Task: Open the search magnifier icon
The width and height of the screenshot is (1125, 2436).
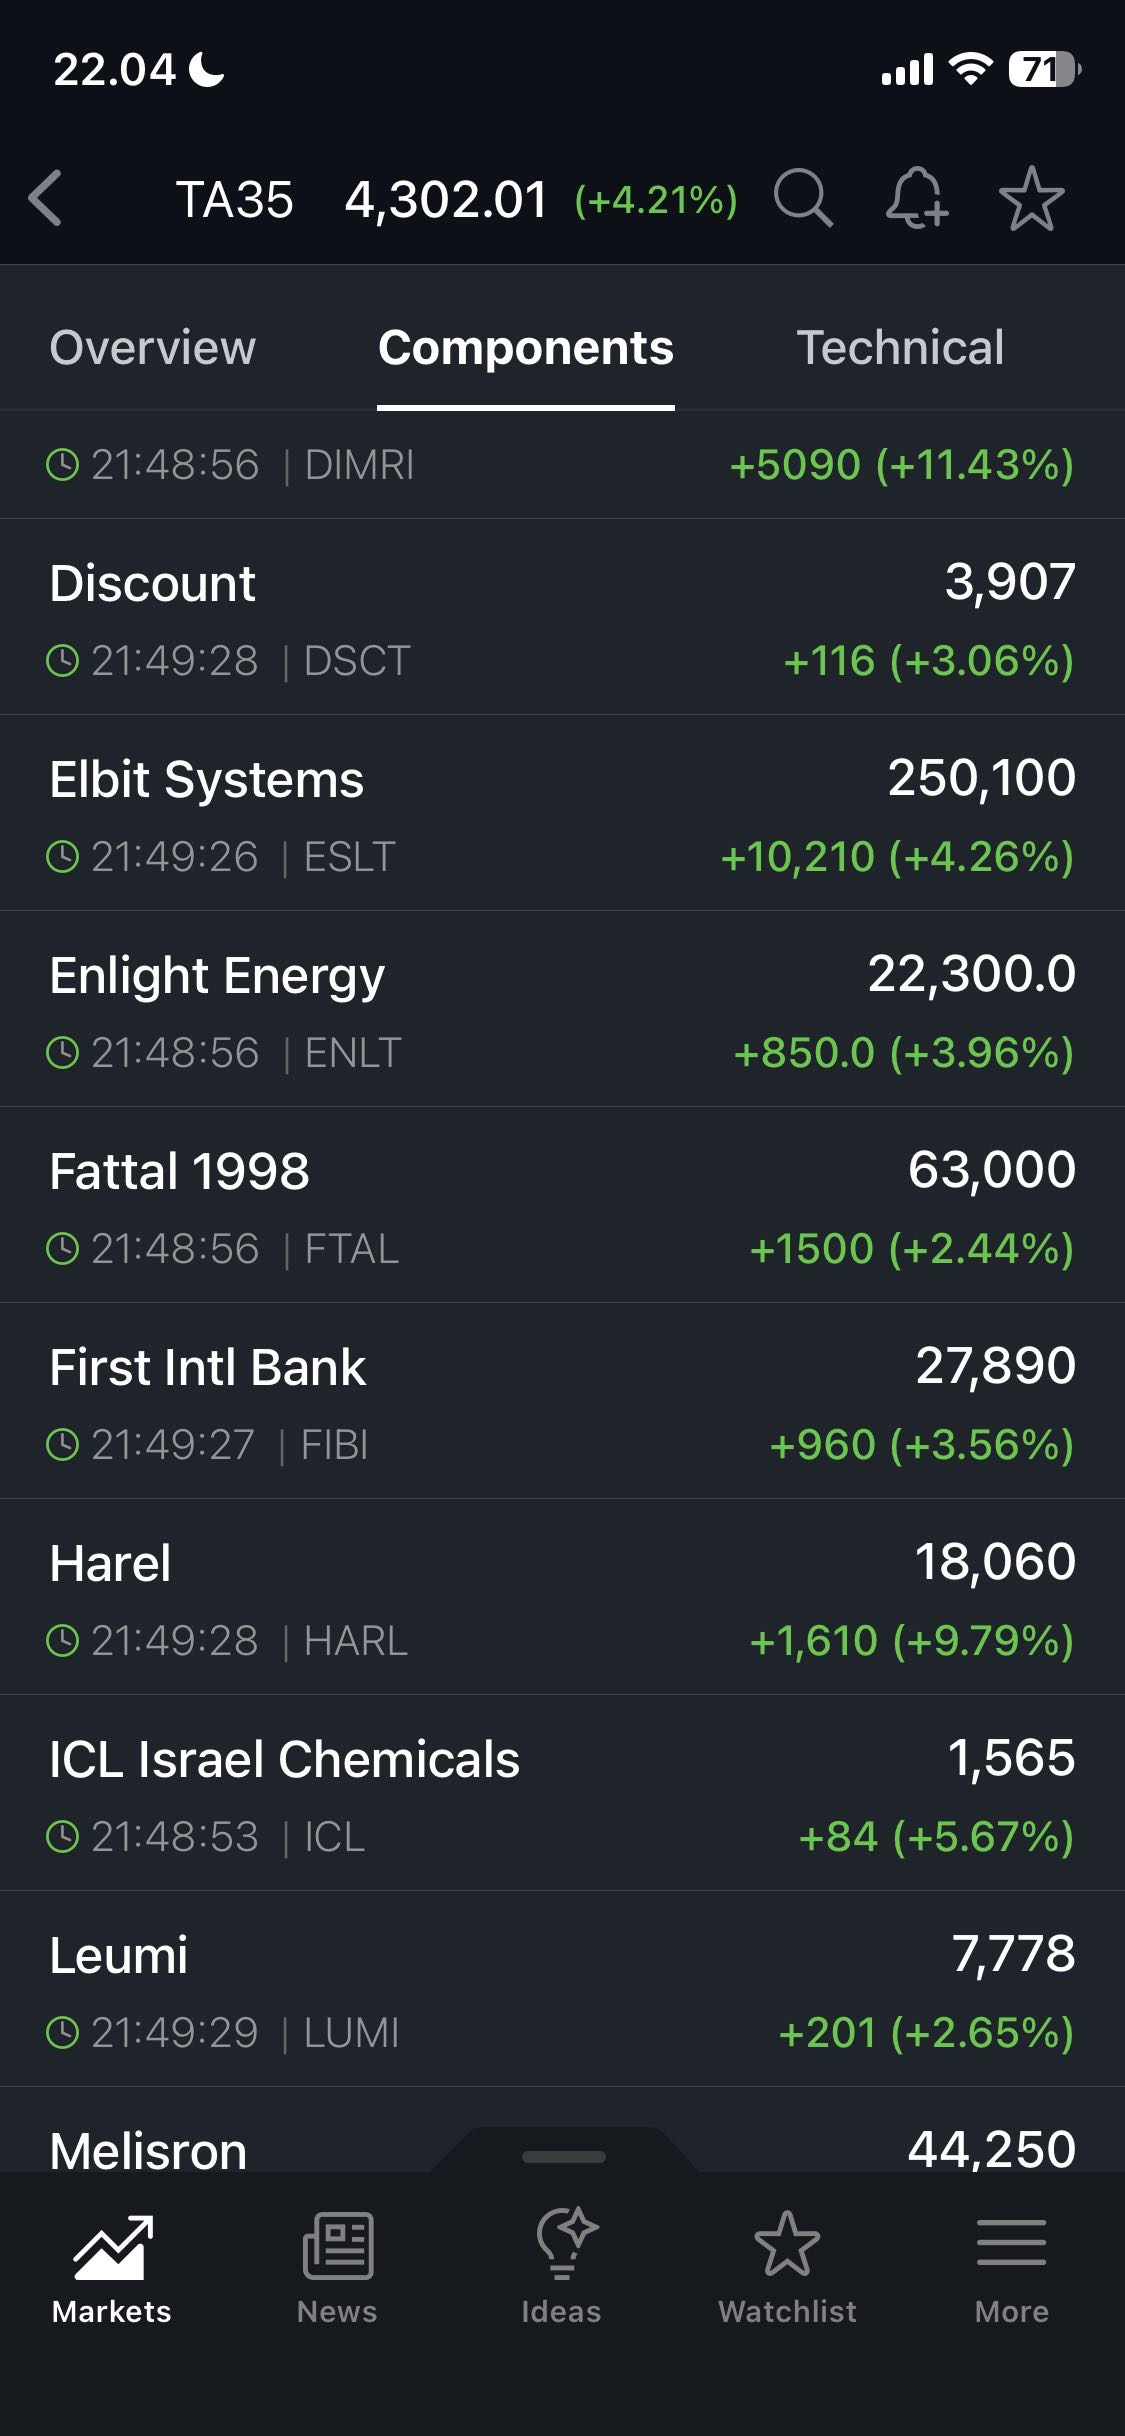Action: [802, 198]
